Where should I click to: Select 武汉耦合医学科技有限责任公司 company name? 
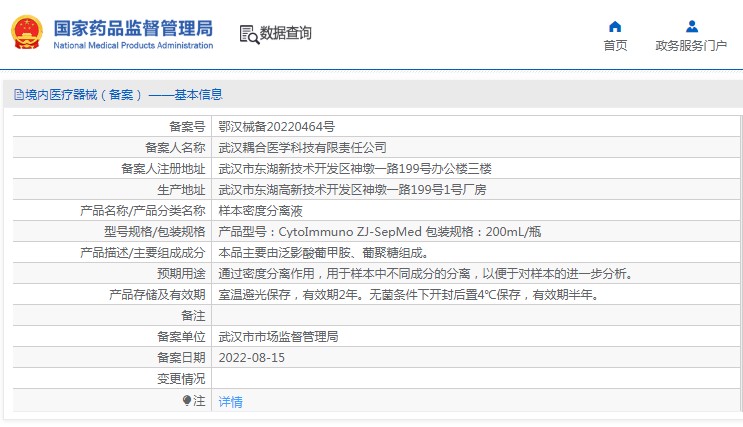click(302, 147)
